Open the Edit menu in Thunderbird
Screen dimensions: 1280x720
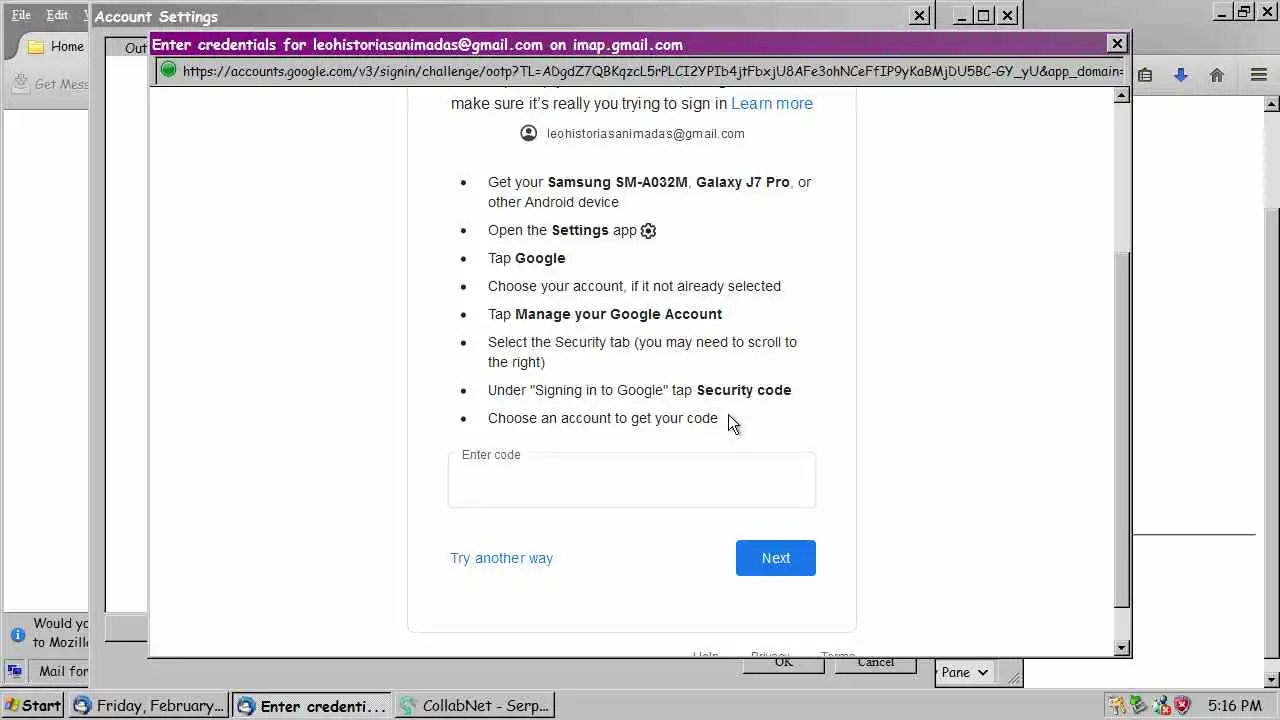point(57,15)
